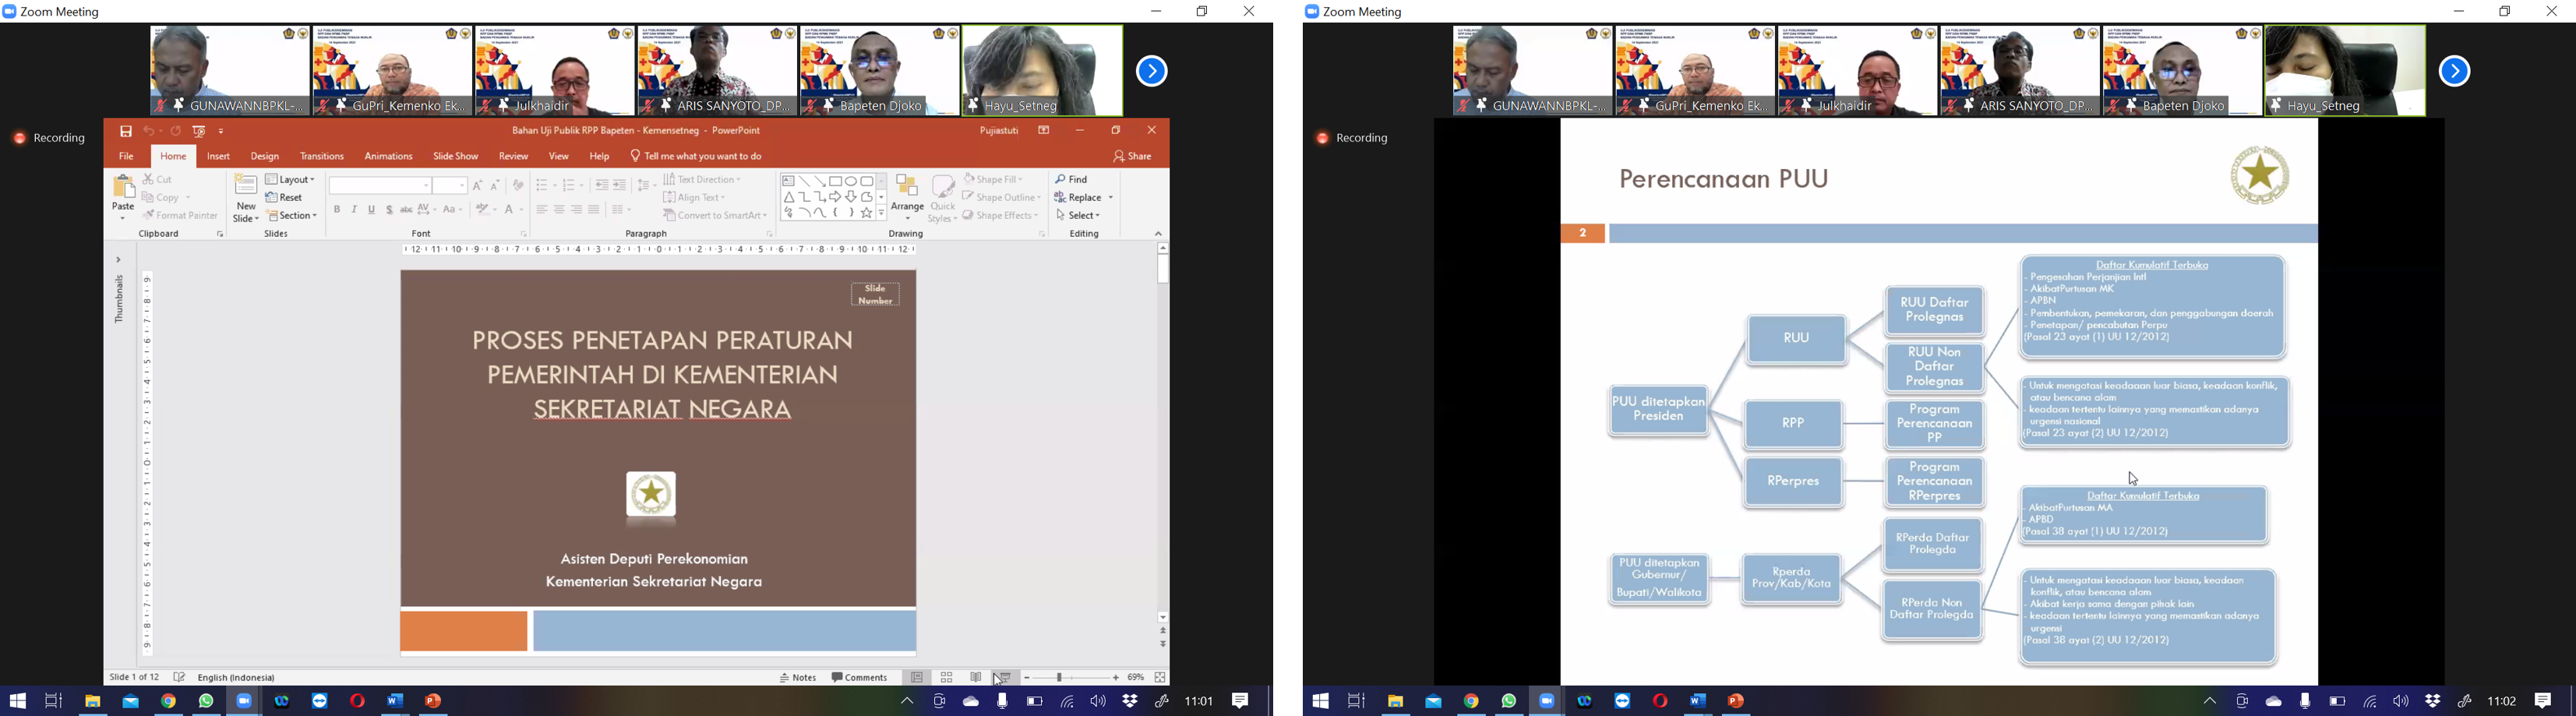Viewport: 2576px width, 716px height.
Task: Click the Reset slide command
Action: (x=285, y=198)
